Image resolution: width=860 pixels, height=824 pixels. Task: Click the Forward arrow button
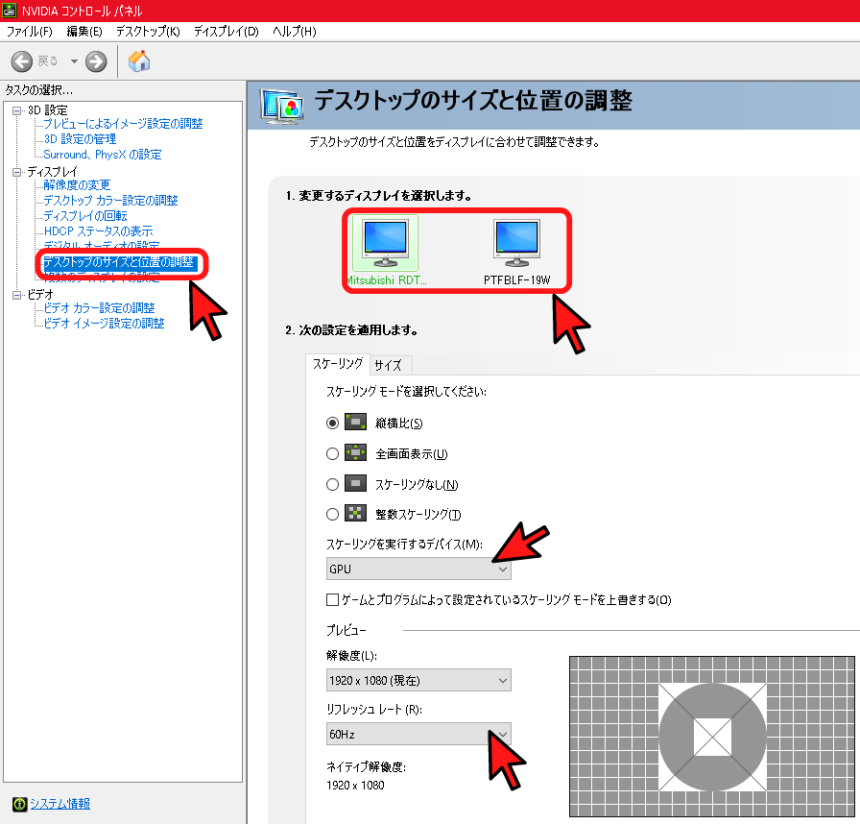(96, 61)
